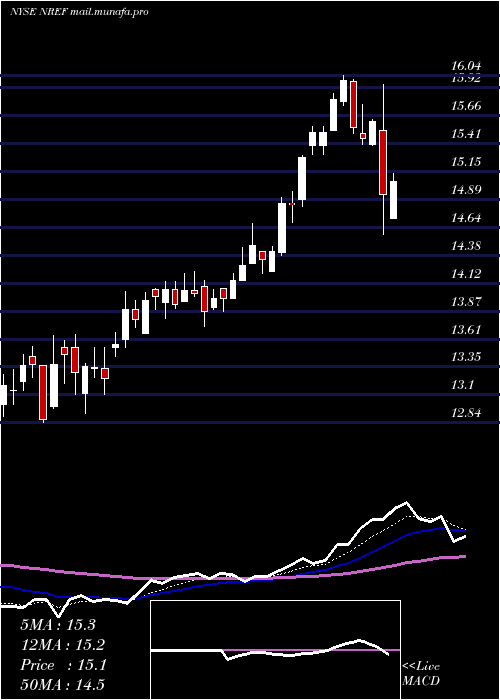The height and width of the screenshot is (700, 500).
Task: Click the 5MA : 15.3 readout
Action: (x=58, y=625)
